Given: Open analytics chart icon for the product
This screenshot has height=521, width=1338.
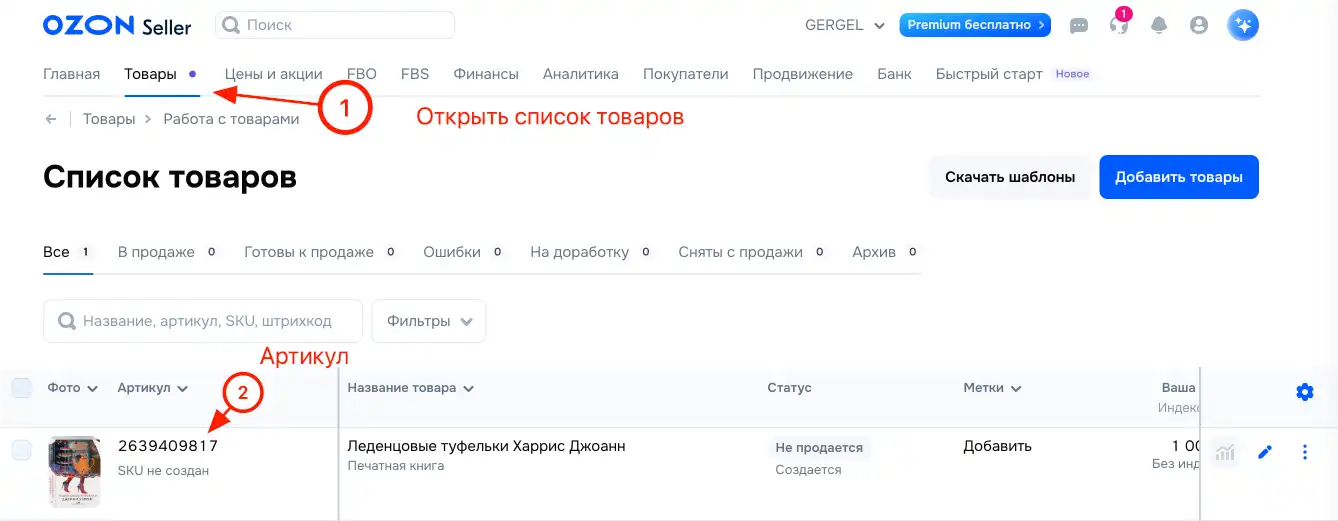Looking at the screenshot, I should [1224, 453].
